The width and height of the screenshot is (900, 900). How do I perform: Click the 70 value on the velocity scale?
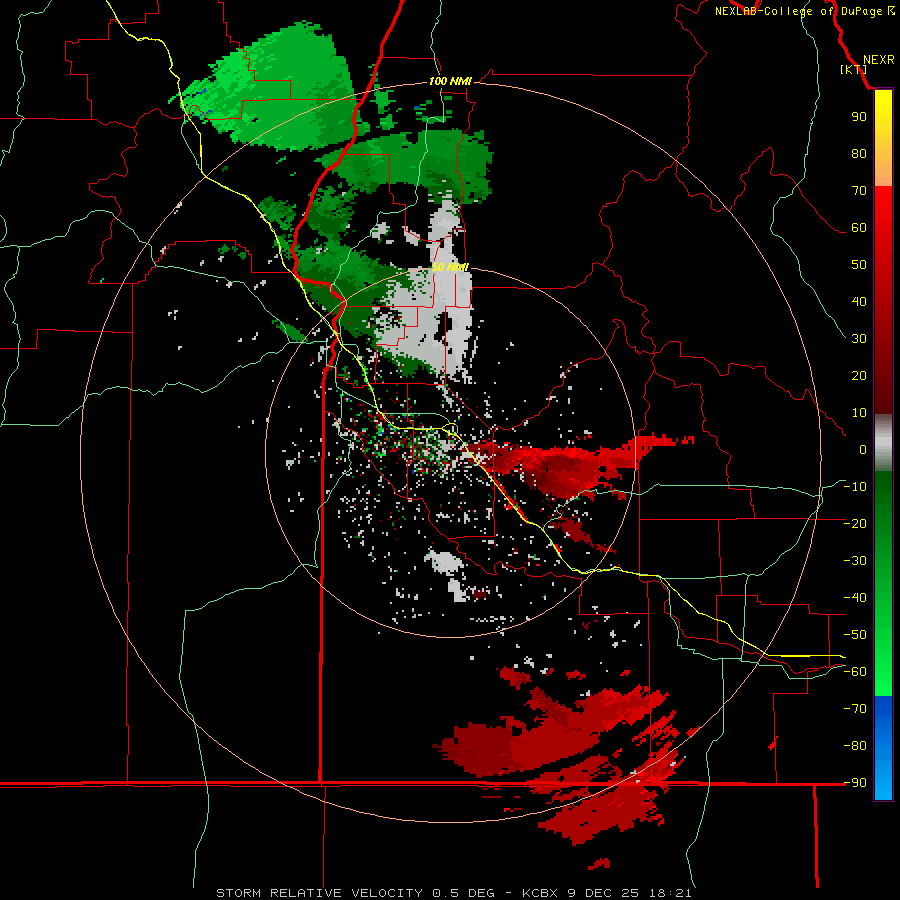859,191
